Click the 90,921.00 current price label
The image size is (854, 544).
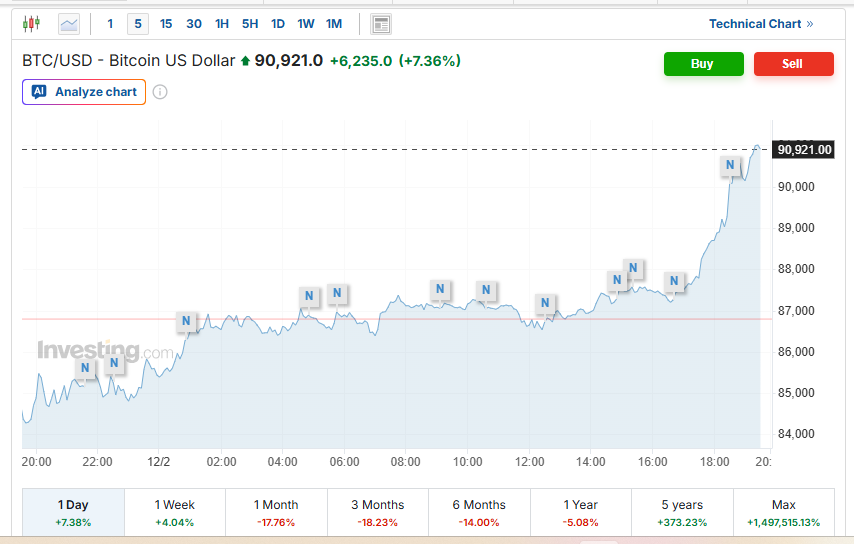(x=804, y=149)
